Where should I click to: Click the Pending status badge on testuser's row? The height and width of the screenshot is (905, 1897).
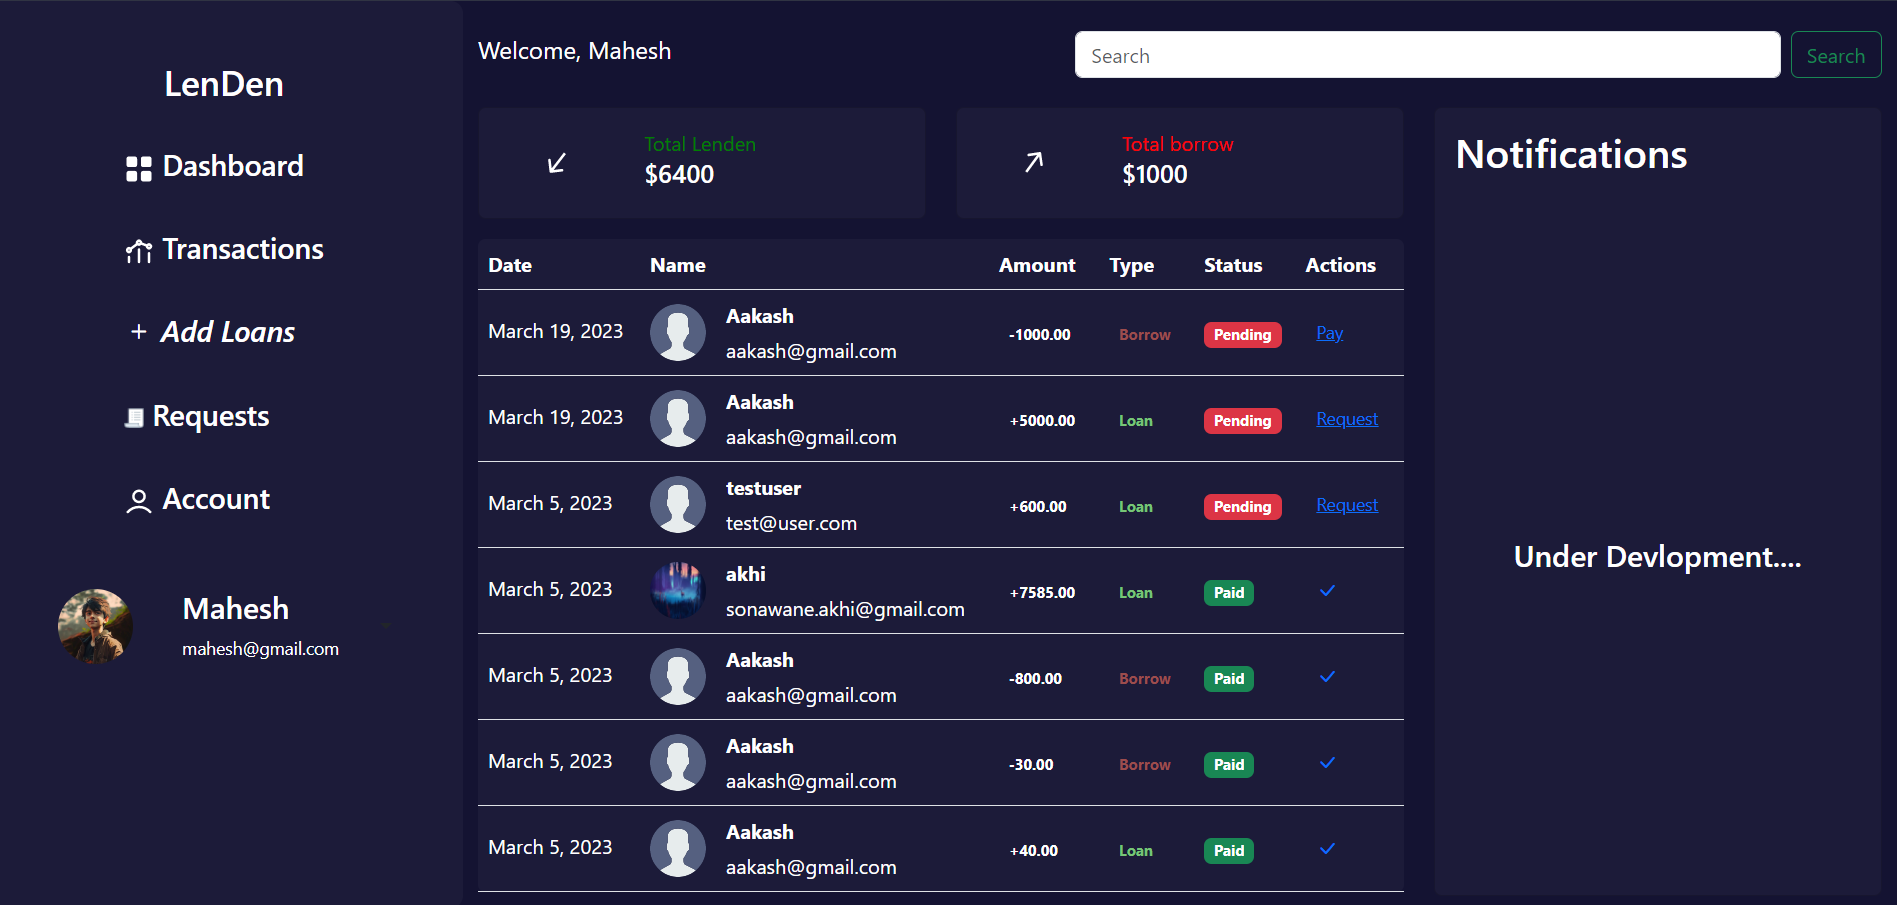point(1242,507)
